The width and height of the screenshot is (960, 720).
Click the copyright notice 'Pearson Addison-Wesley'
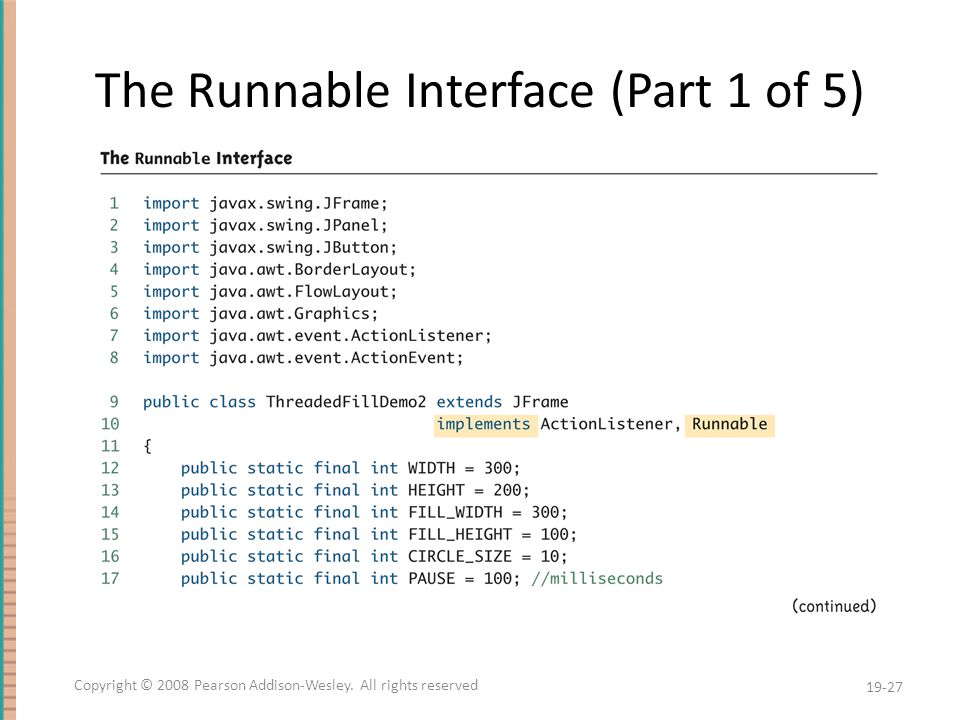tap(273, 685)
